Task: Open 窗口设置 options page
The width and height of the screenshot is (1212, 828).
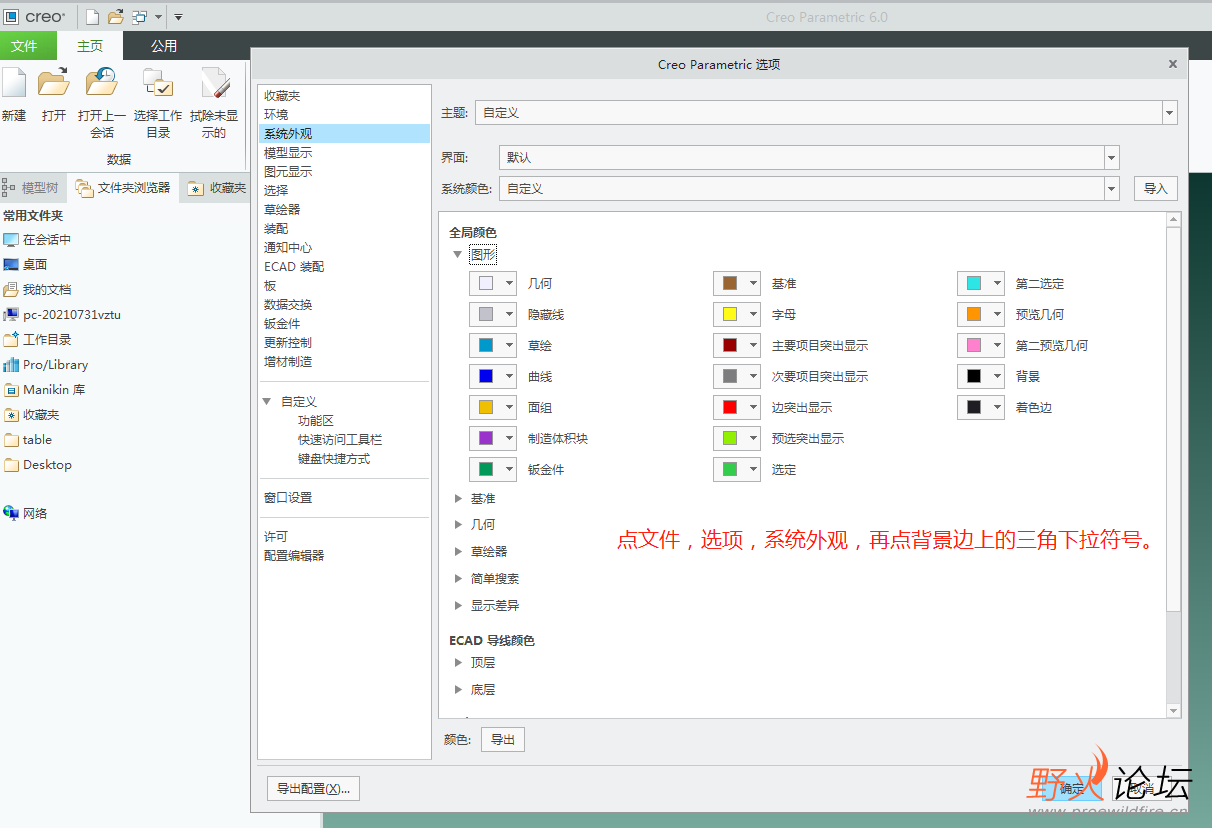Action: pyautogui.click(x=288, y=498)
